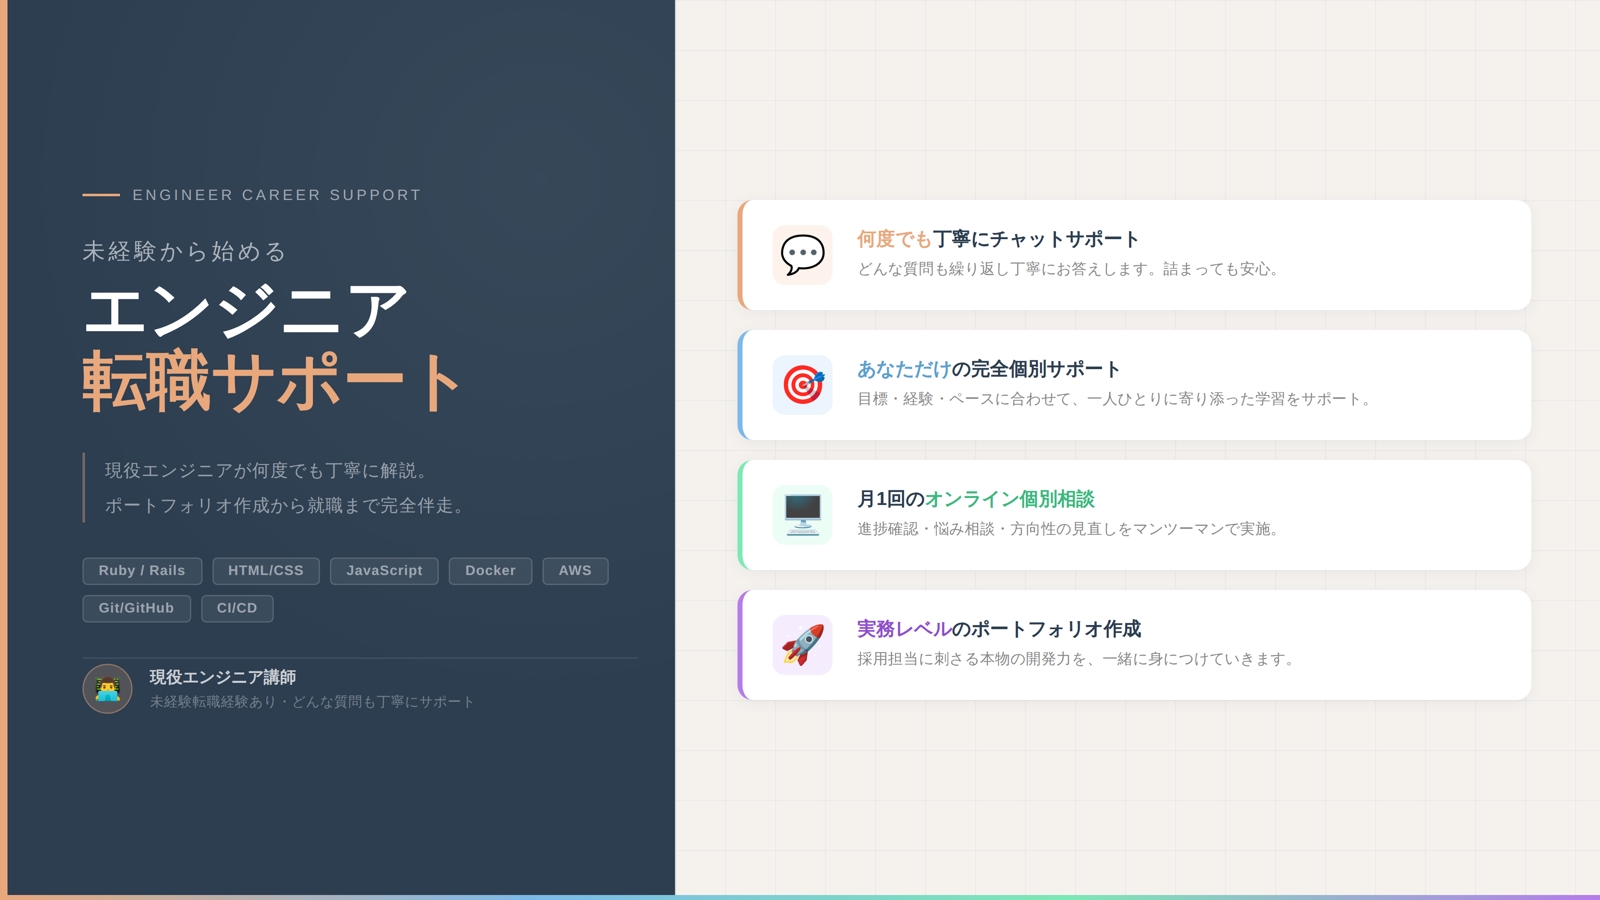The width and height of the screenshot is (1600, 900).
Task: Expand the チャットサポート feature card
Action: point(1135,254)
